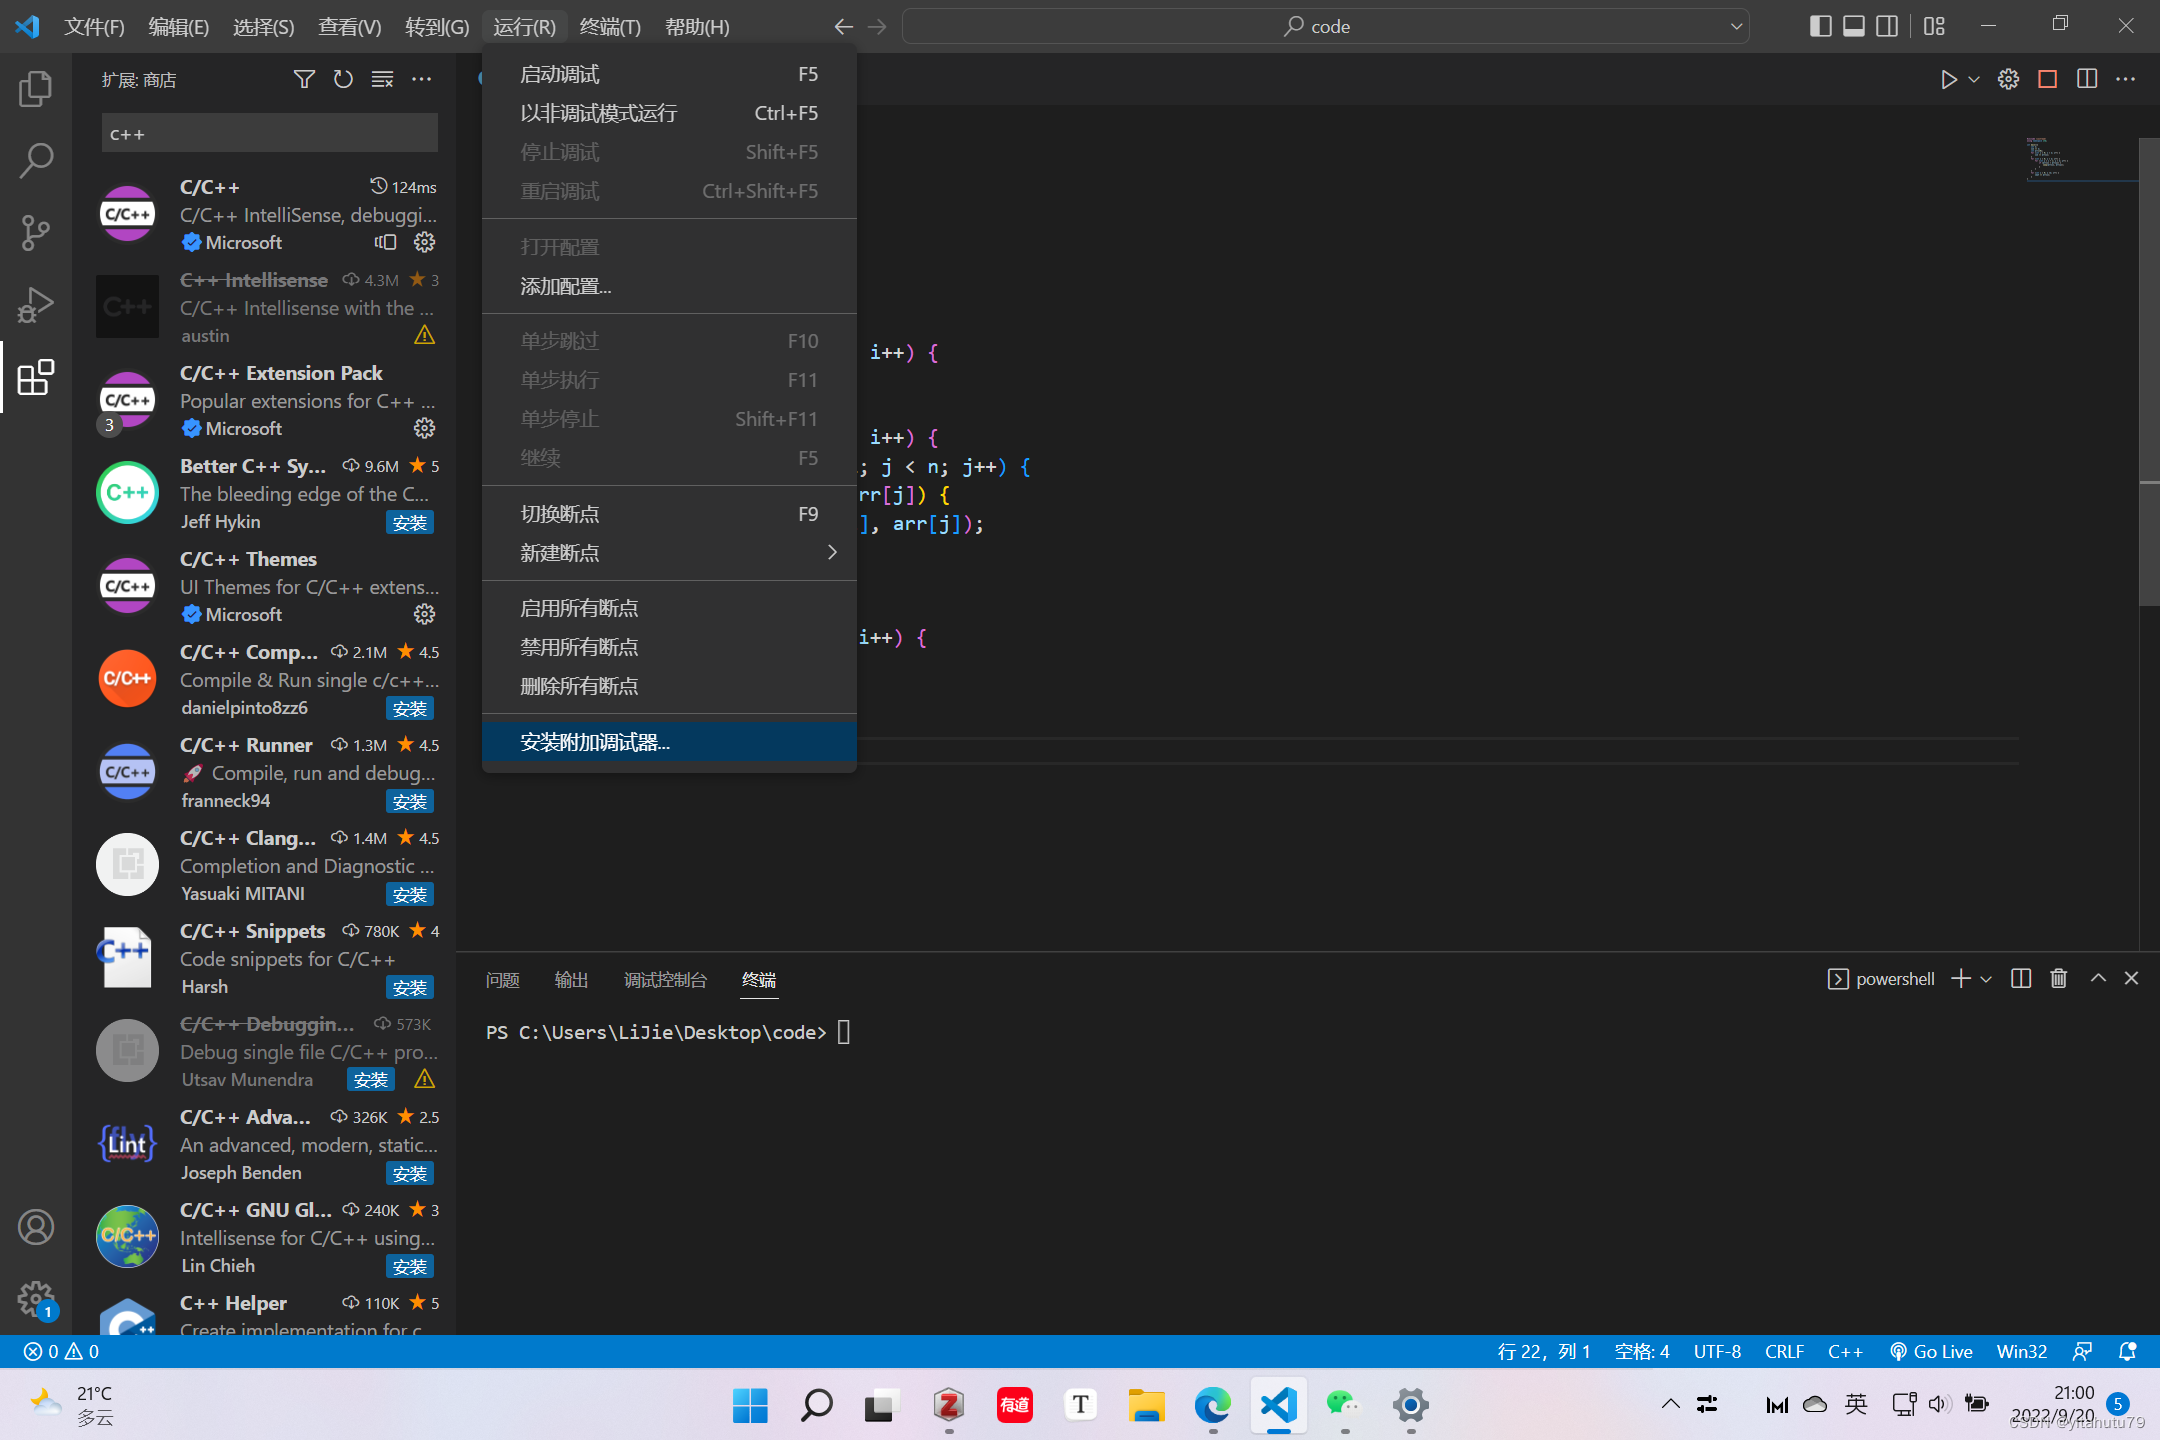Change end of line sequence CRLF

click(x=1784, y=1352)
